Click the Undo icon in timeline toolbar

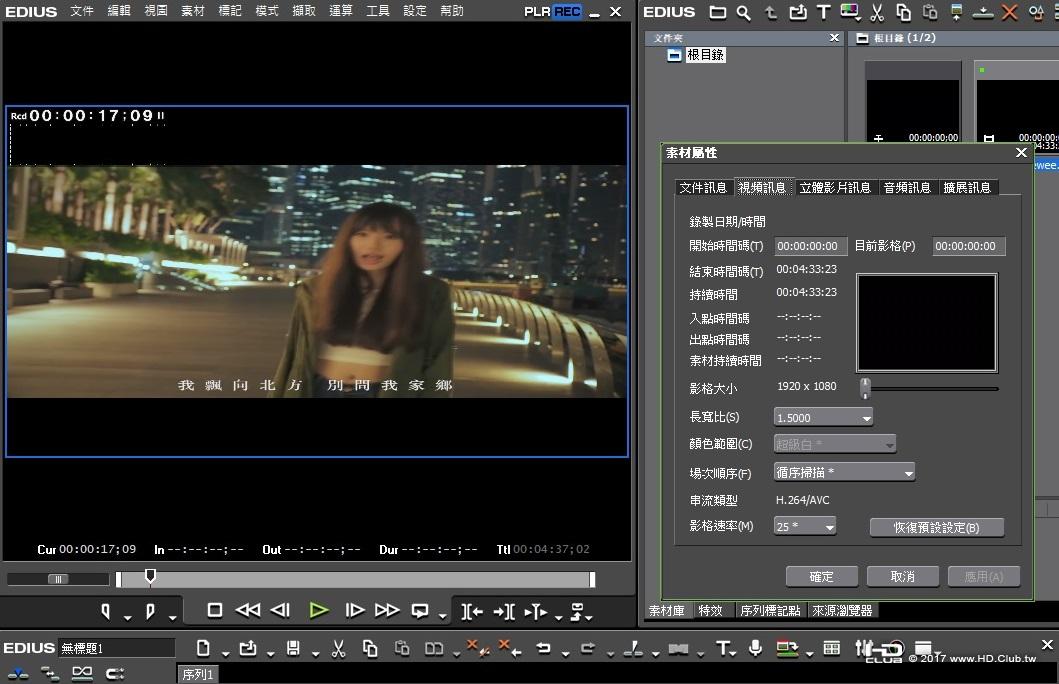click(544, 648)
